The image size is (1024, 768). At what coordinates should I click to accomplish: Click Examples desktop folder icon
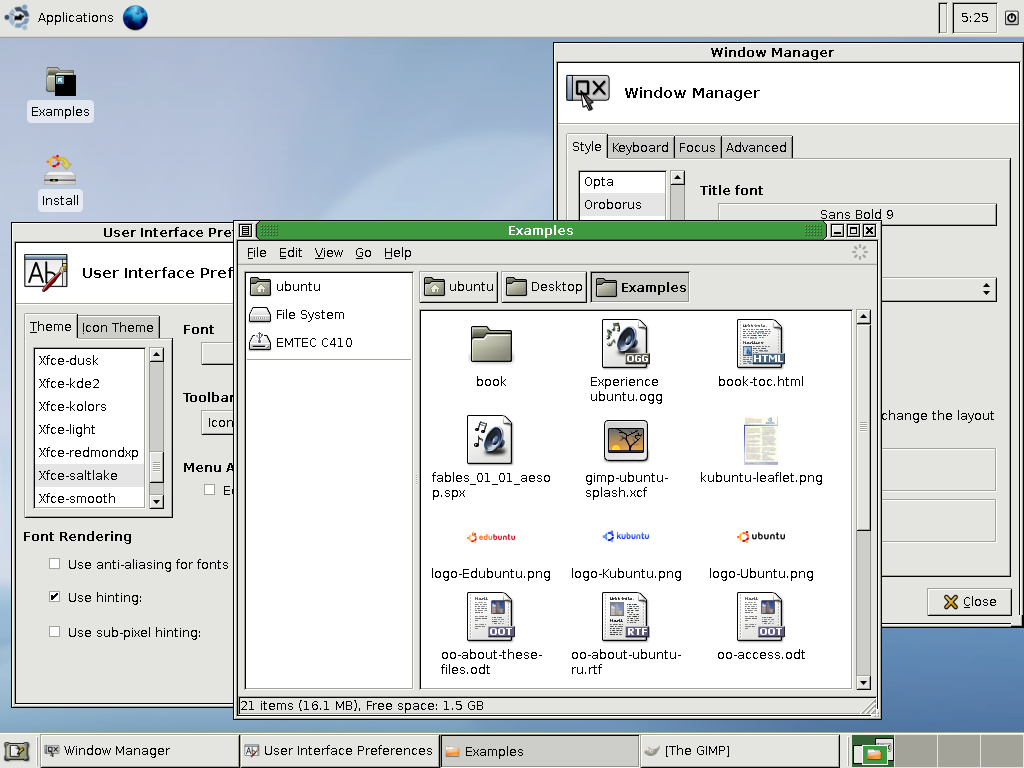click(60, 82)
